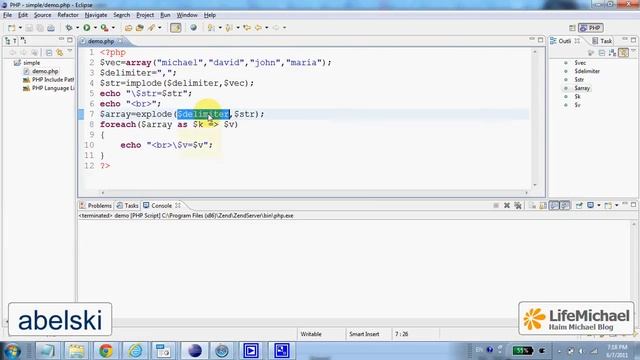This screenshot has height=360, width=640.
Task: Click the Search flashlight toolbar icon
Action: click(x=152, y=28)
